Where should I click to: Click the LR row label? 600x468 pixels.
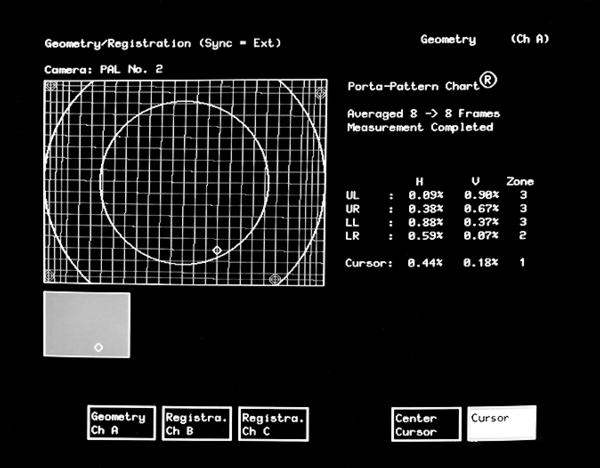click(352, 236)
